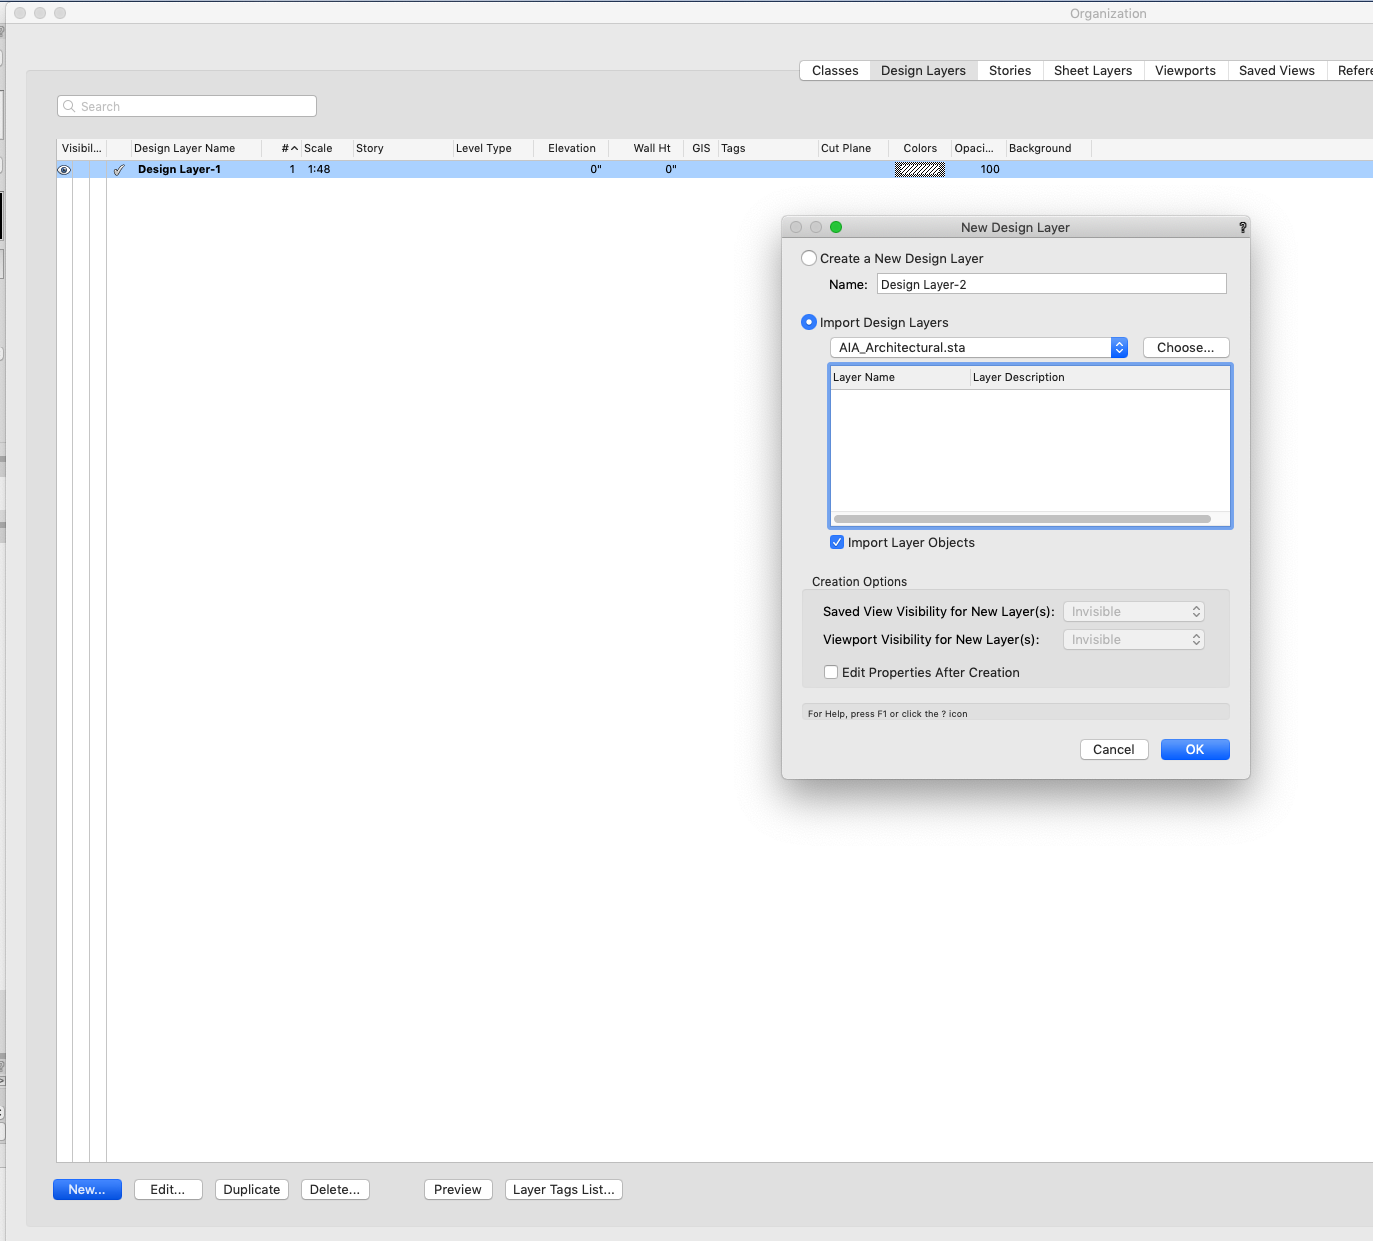Select Import Design Layers radio button
1373x1241 pixels.
click(809, 323)
